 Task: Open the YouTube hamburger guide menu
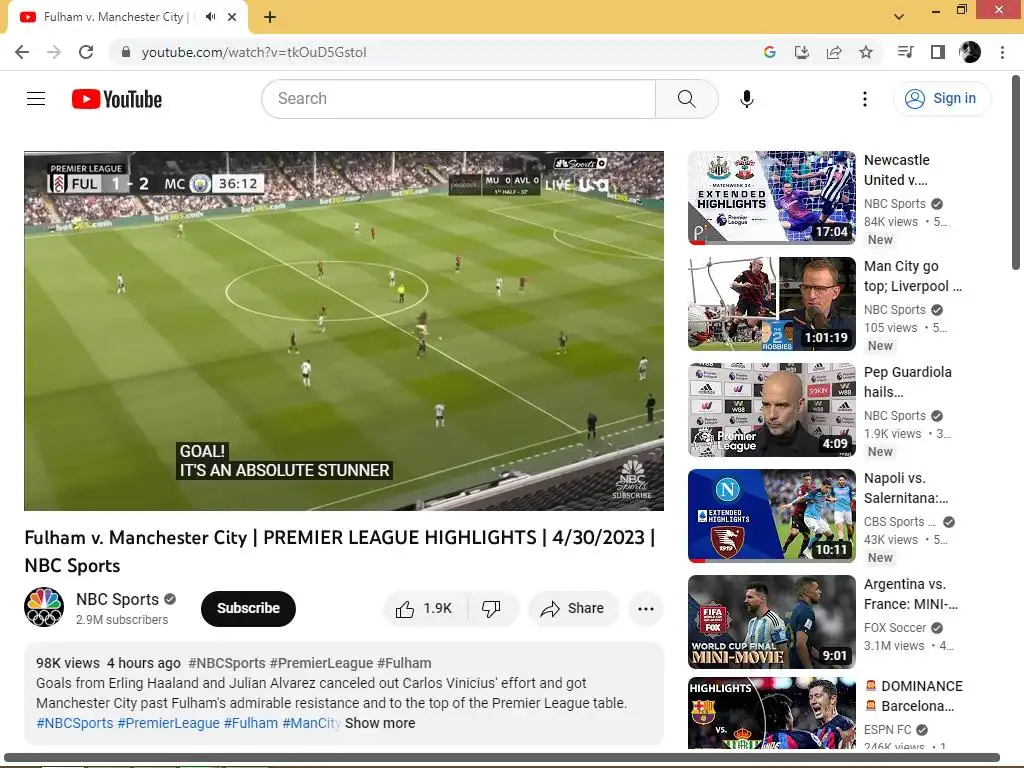[x=36, y=99]
